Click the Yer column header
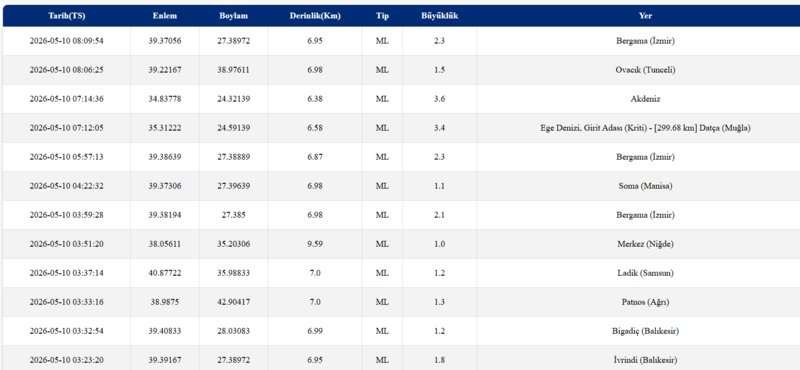The width and height of the screenshot is (800, 370). pos(645,16)
